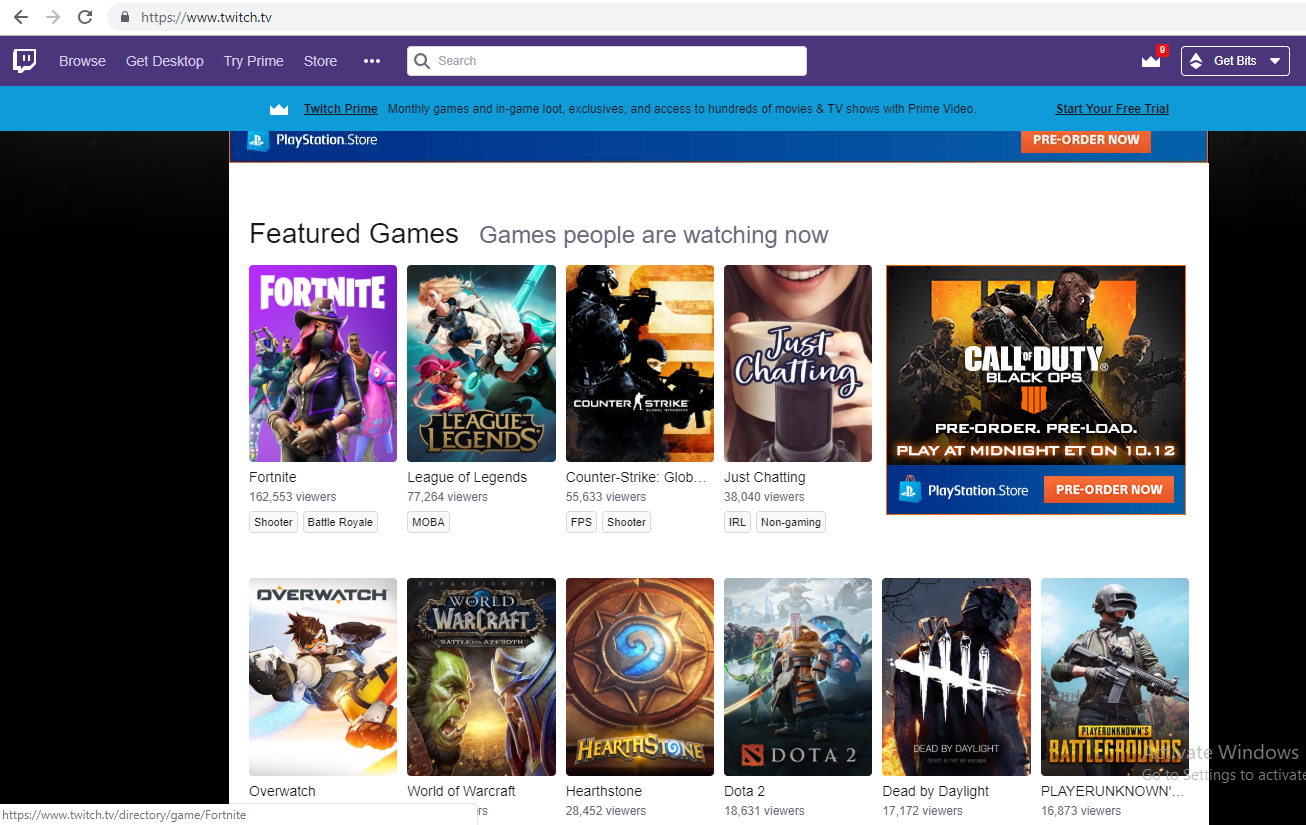Click Start Your Free Trial link
Image resolution: width=1306 pixels, height=825 pixels.
tap(1112, 109)
